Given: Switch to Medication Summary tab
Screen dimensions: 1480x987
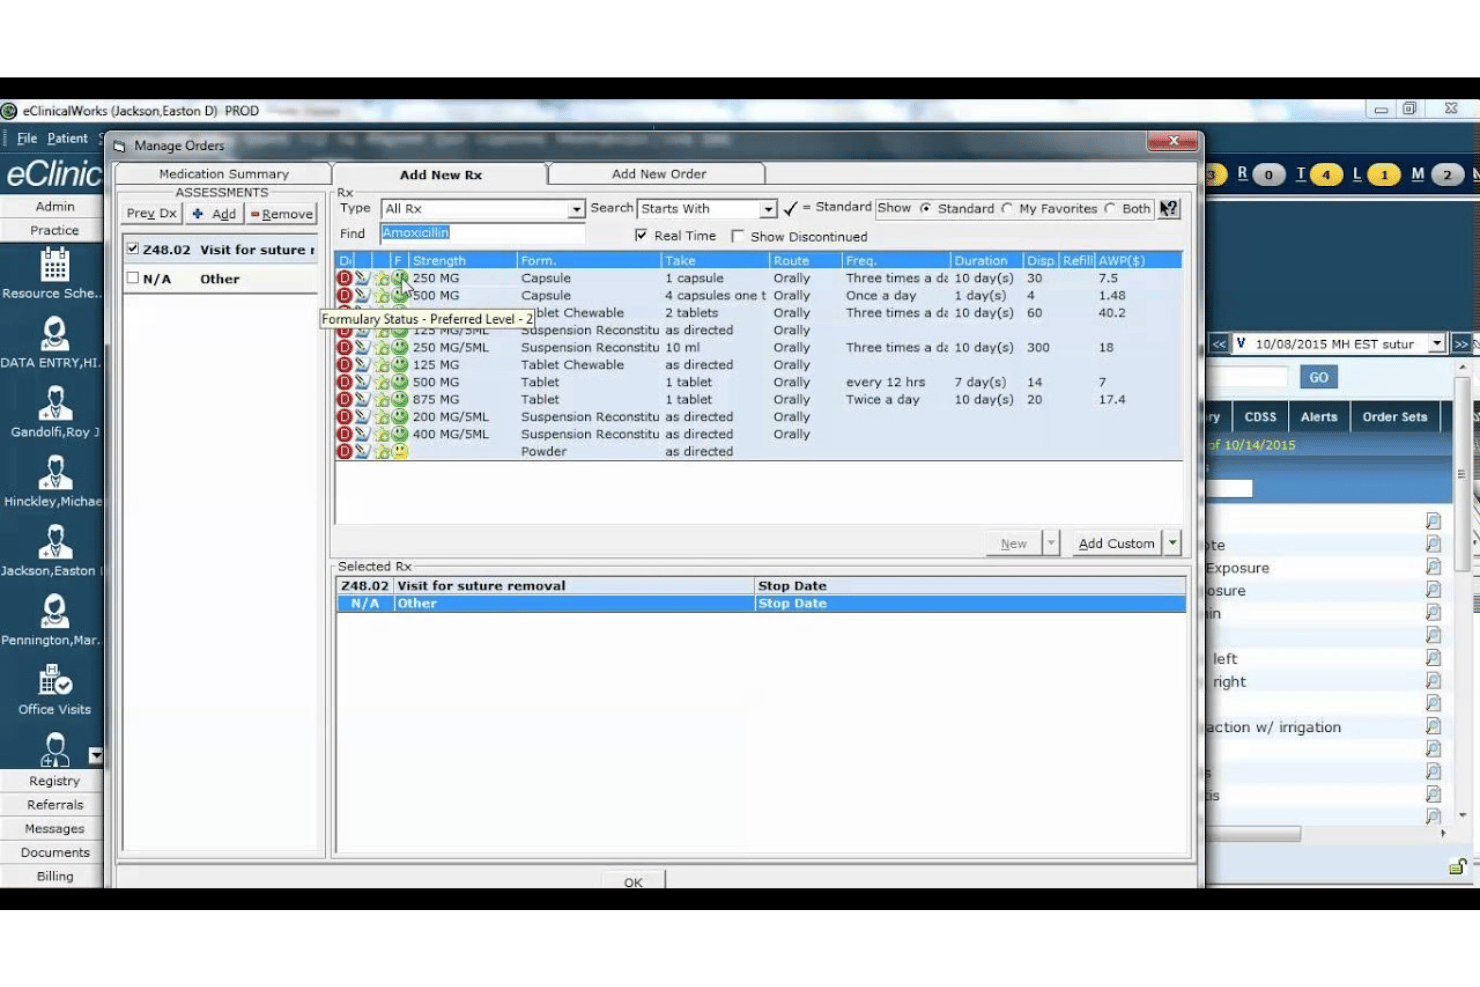Looking at the screenshot, I should (223, 173).
